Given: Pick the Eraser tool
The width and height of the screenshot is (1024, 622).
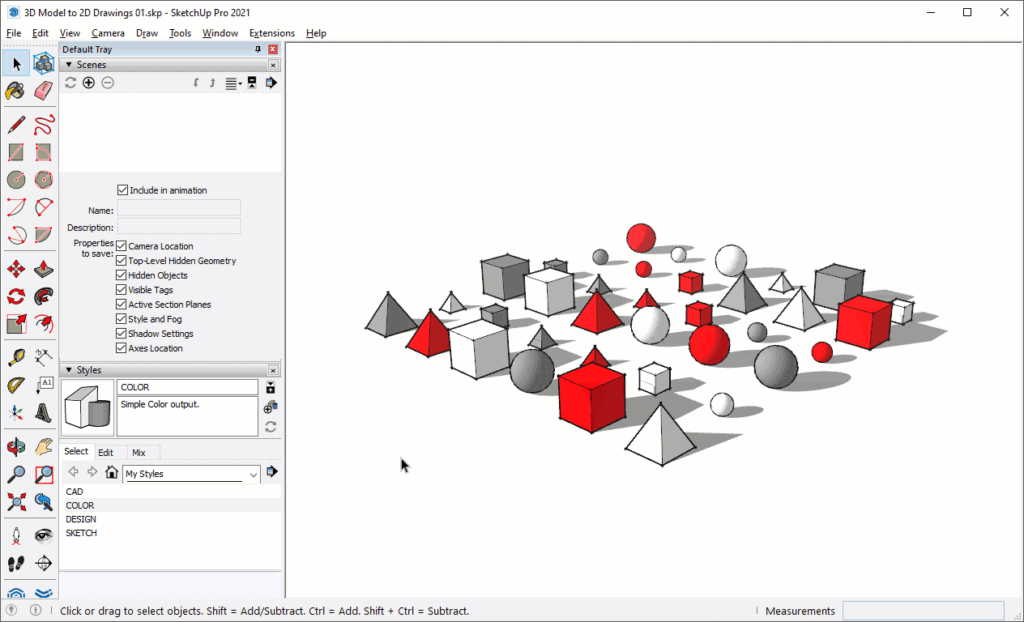Looking at the screenshot, I should pyautogui.click(x=43, y=91).
